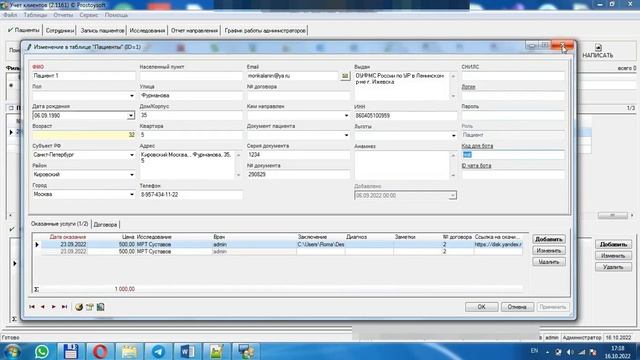This screenshot has width=640, height=360.
Task: Open the Отчеты menu
Action: click(63, 15)
